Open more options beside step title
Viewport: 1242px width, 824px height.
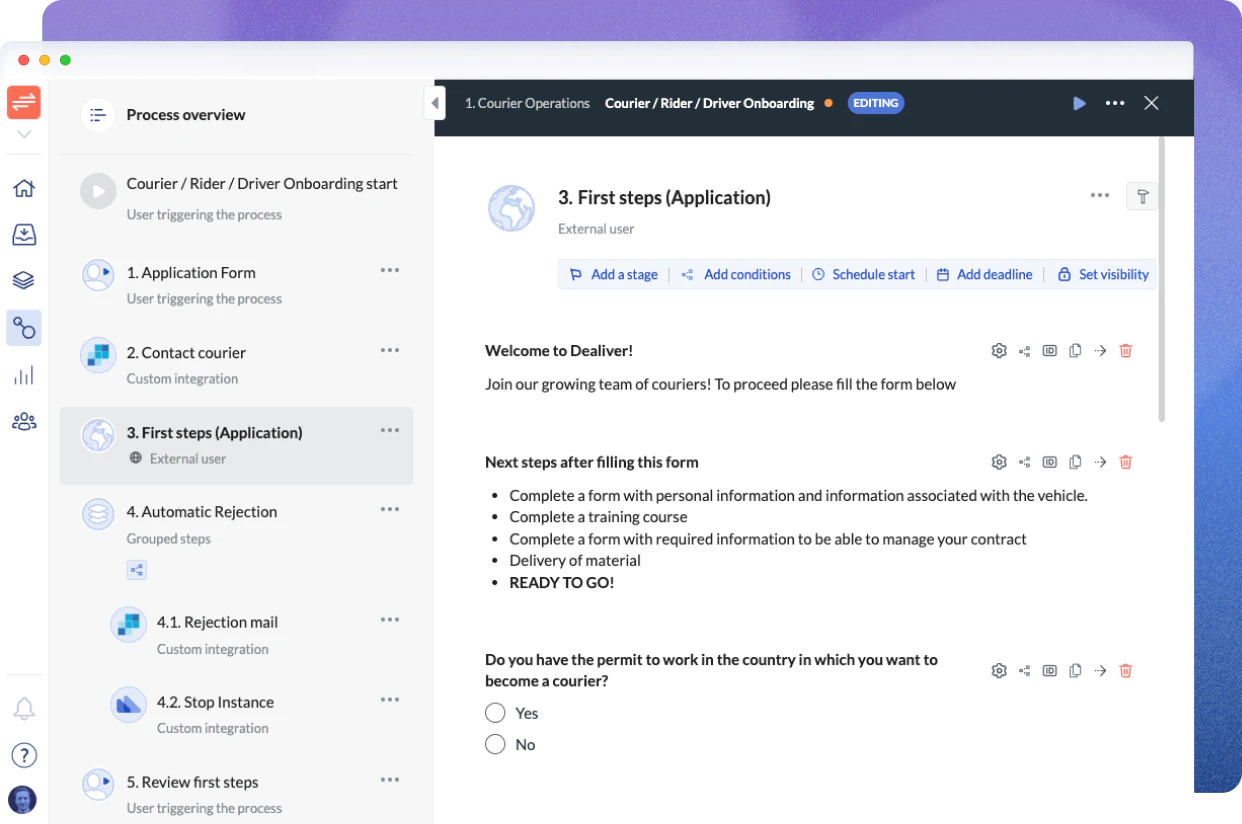(x=1100, y=195)
